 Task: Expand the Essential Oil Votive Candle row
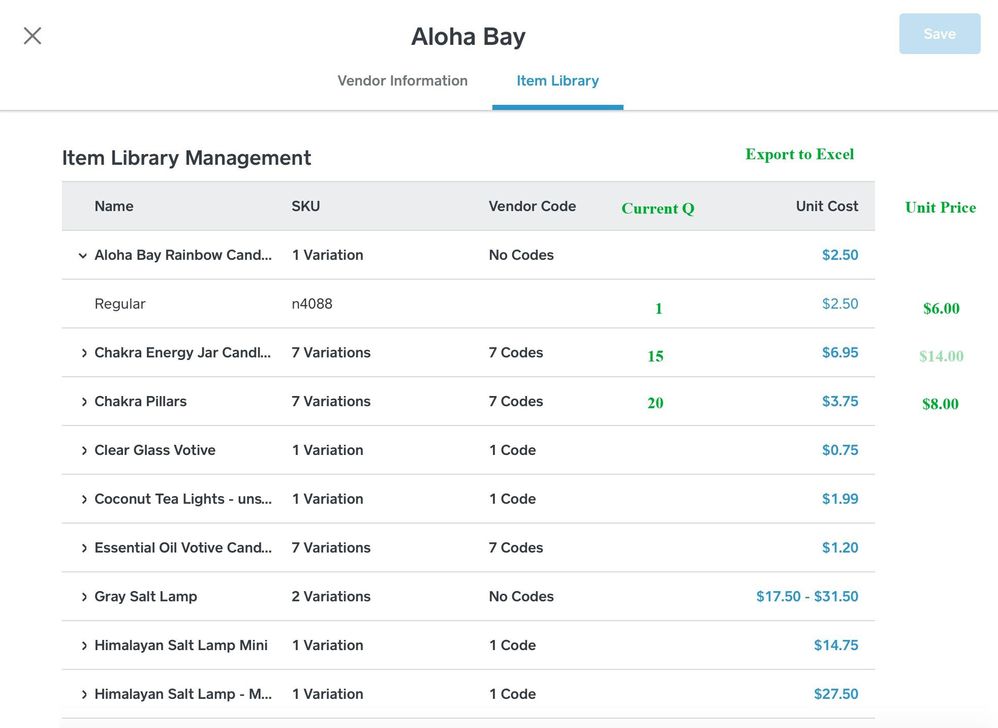[x=84, y=548]
